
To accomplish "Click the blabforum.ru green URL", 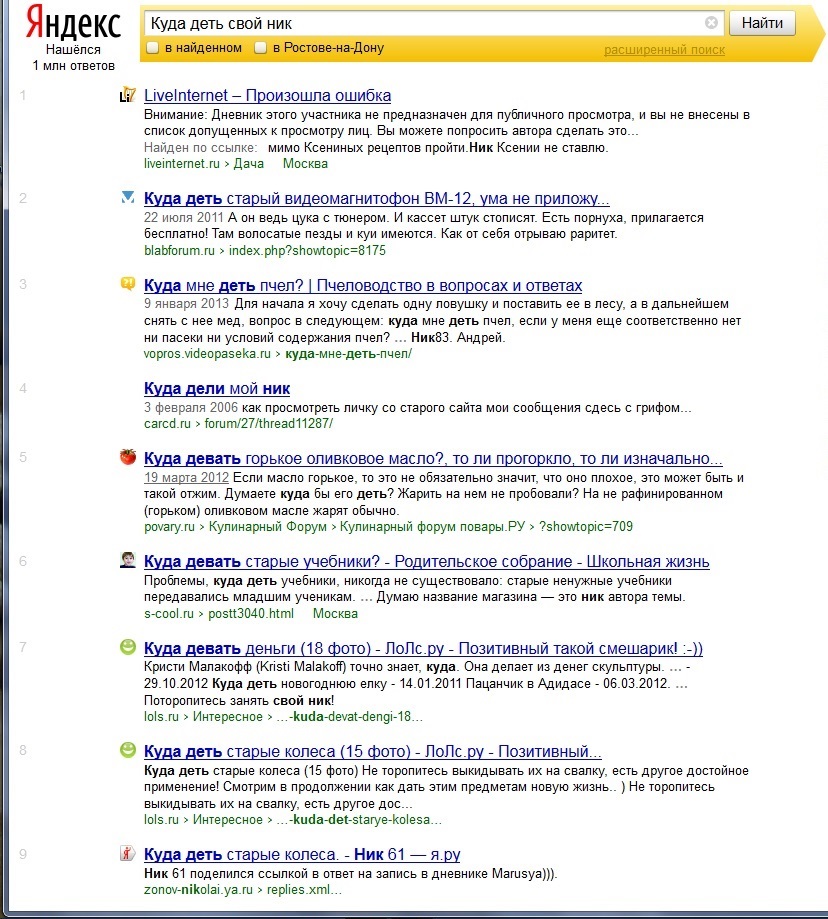I will (179, 250).
